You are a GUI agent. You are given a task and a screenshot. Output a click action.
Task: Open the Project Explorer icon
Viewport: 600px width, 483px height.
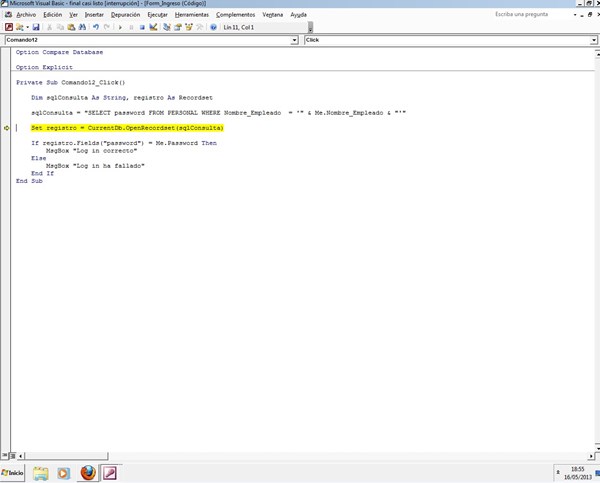click(166, 27)
